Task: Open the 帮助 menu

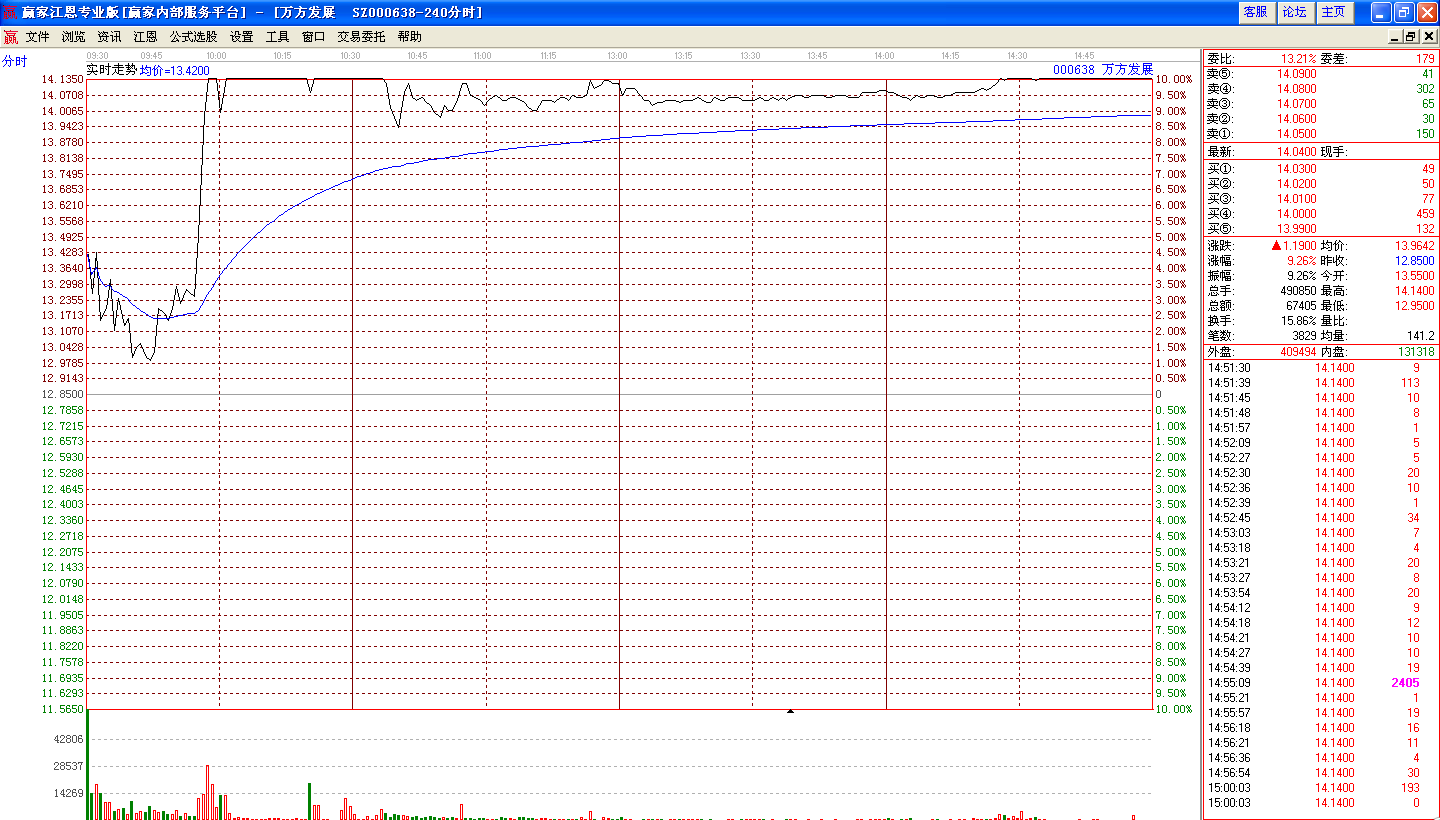Action: click(x=410, y=37)
